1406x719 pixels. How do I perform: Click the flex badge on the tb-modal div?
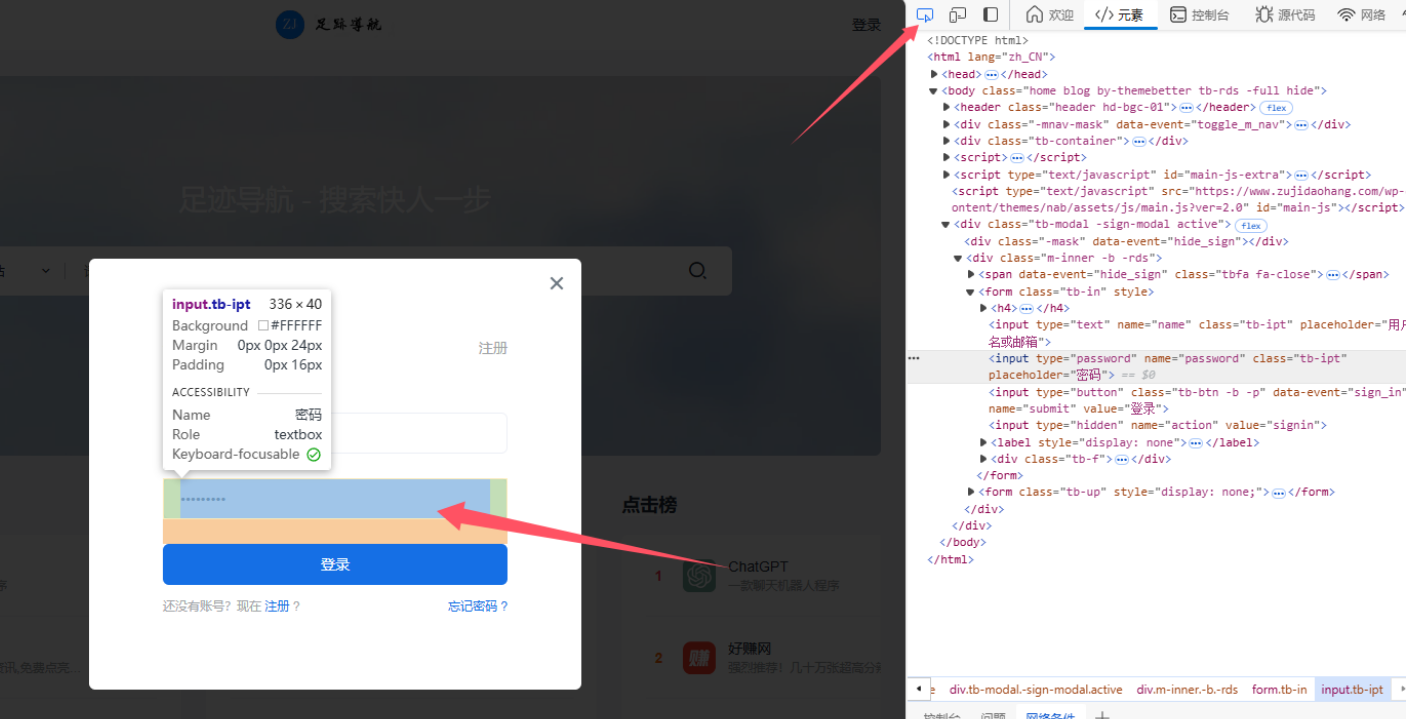pyautogui.click(x=1251, y=225)
